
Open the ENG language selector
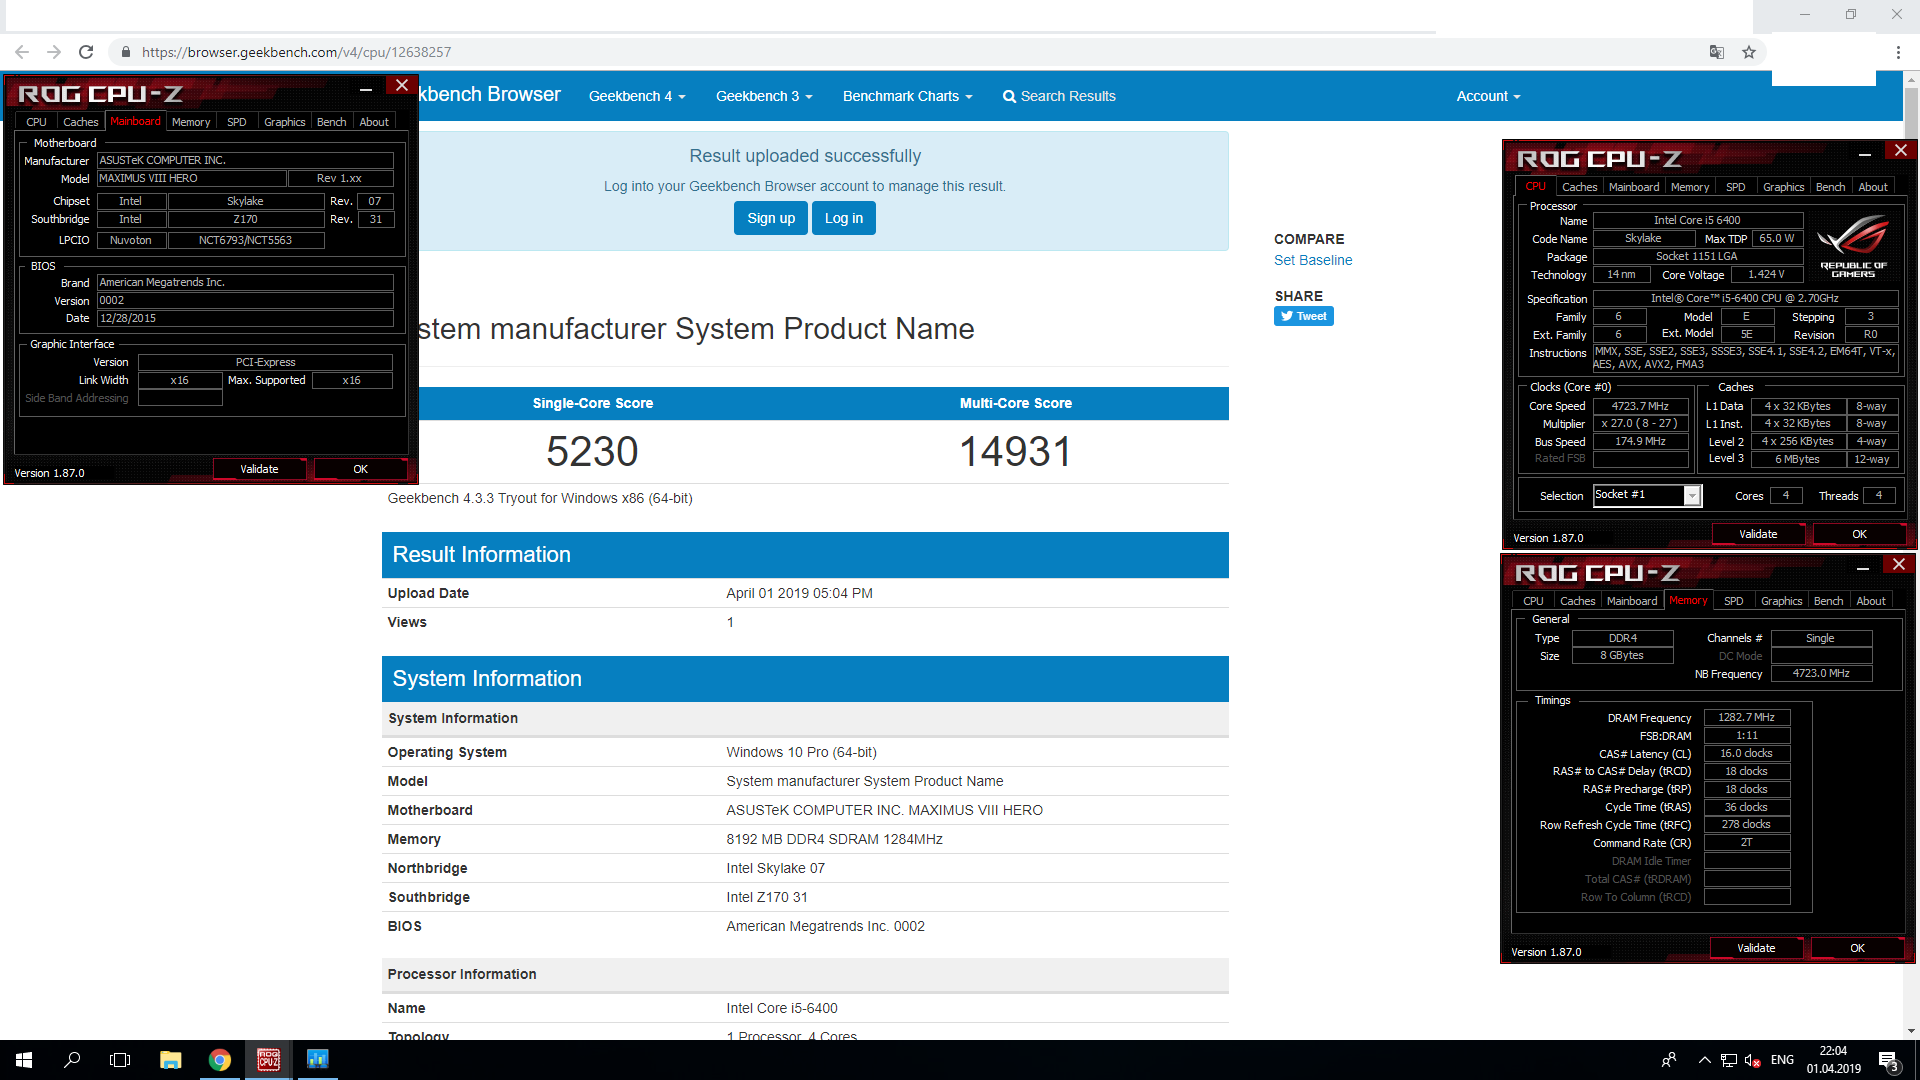click(x=1782, y=1060)
